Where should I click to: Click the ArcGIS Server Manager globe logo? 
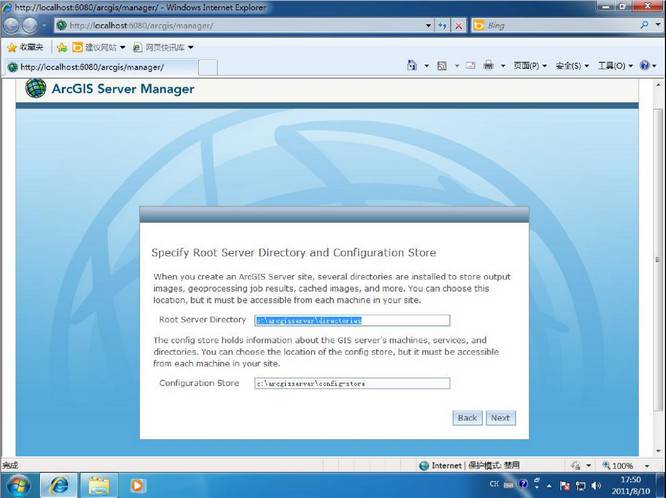click(x=35, y=88)
